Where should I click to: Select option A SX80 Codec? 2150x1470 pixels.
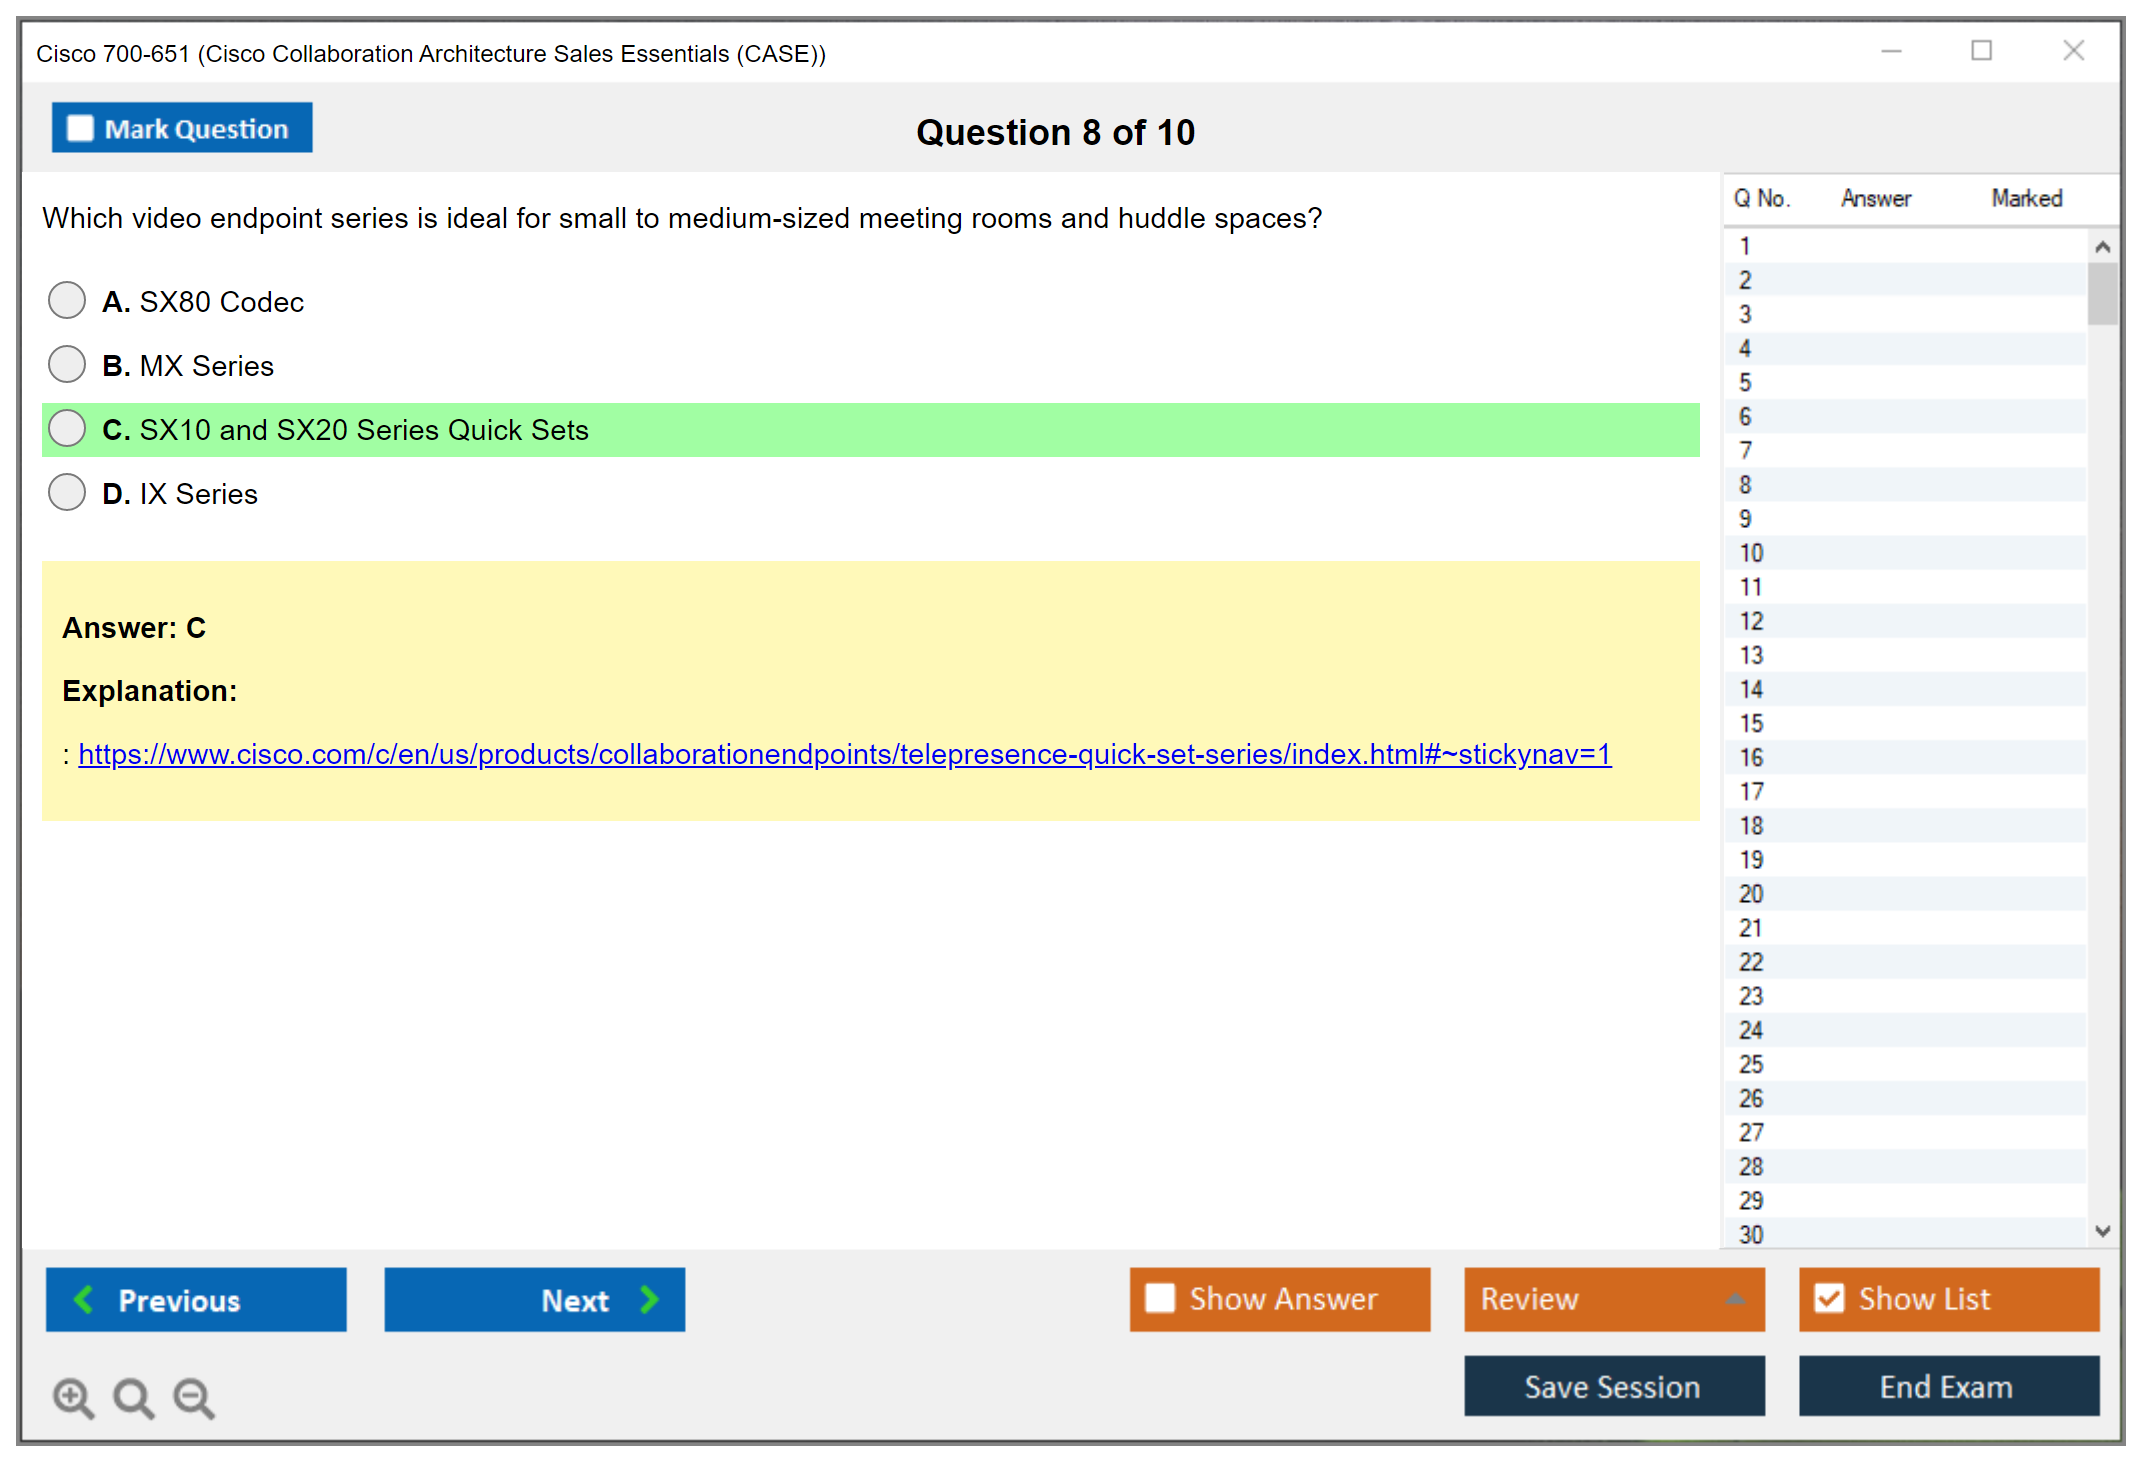67,300
